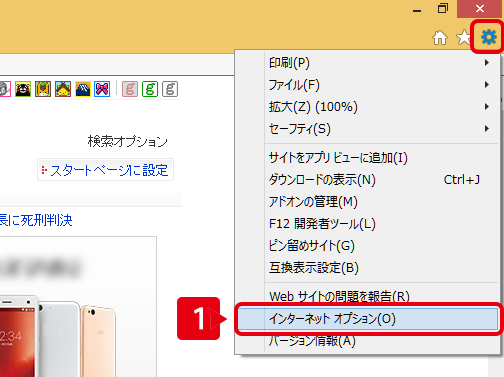Restore down the browser window
Screen dimensions: 504x377
point(443,9)
